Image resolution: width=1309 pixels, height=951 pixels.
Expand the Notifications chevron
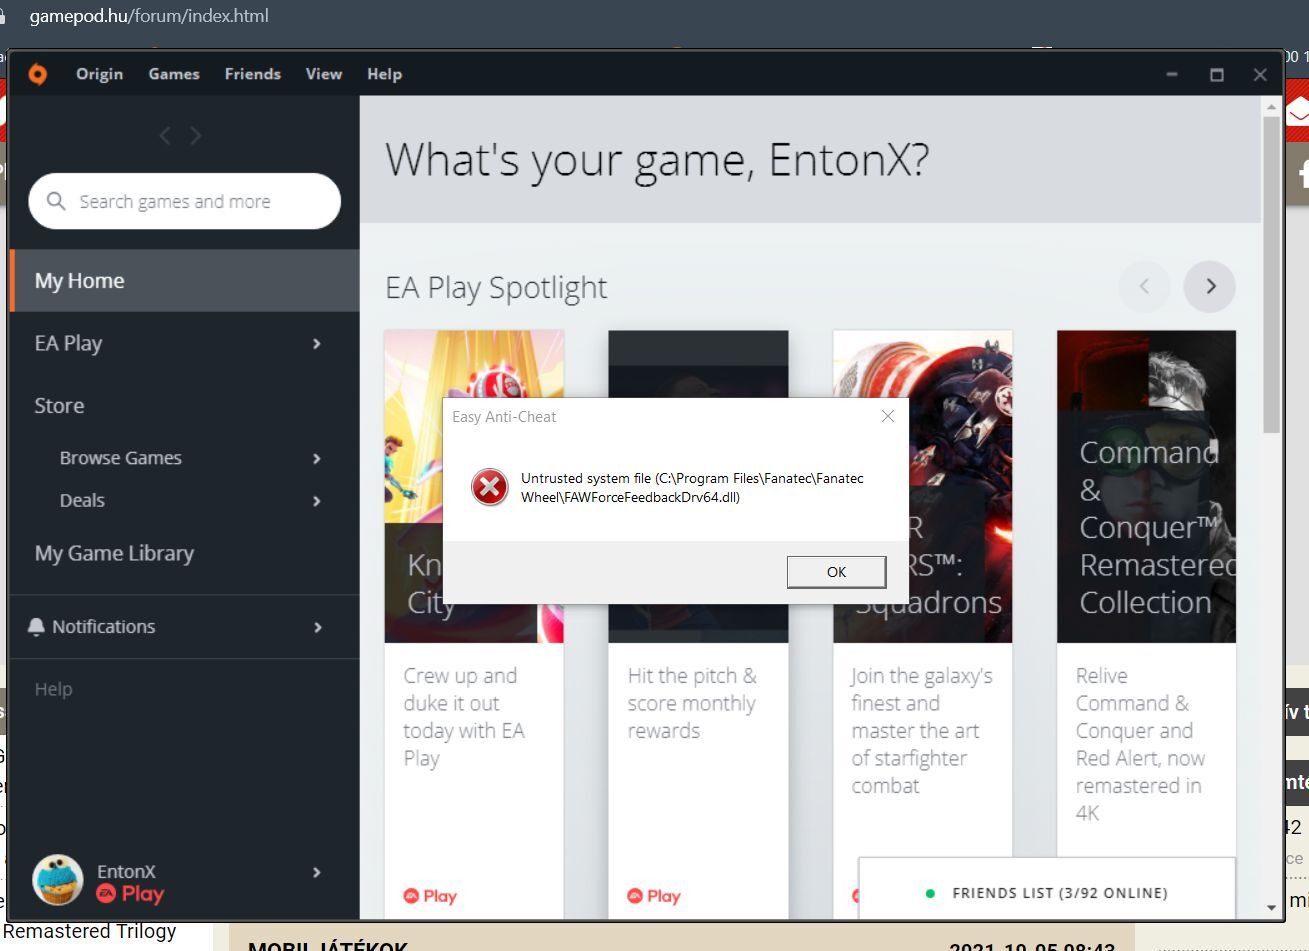pyautogui.click(x=317, y=627)
